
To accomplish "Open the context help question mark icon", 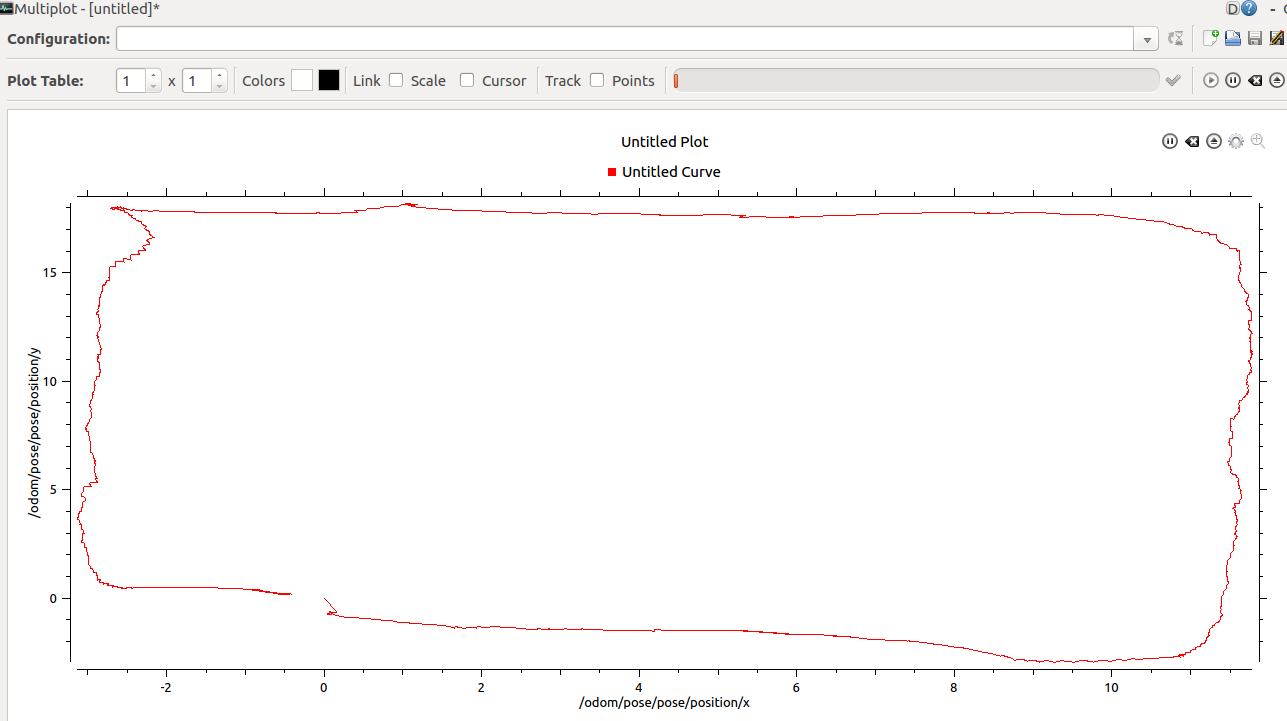I will coord(1249,8).
